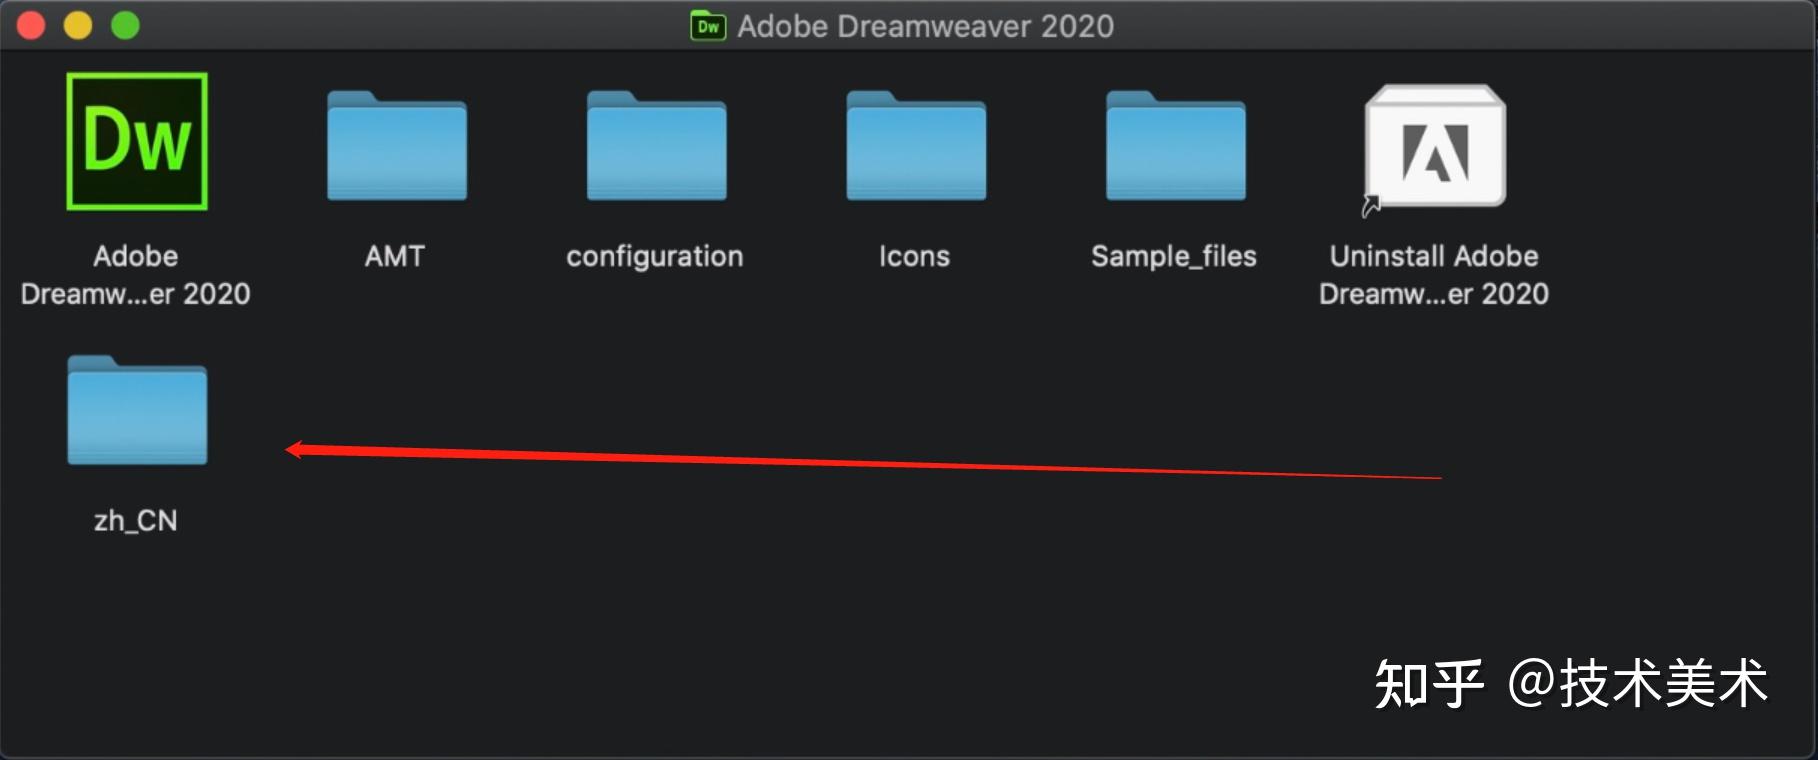Click the configuration folder icon
The height and width of the screenshot is (760, 1818).
tap(656, 147)
